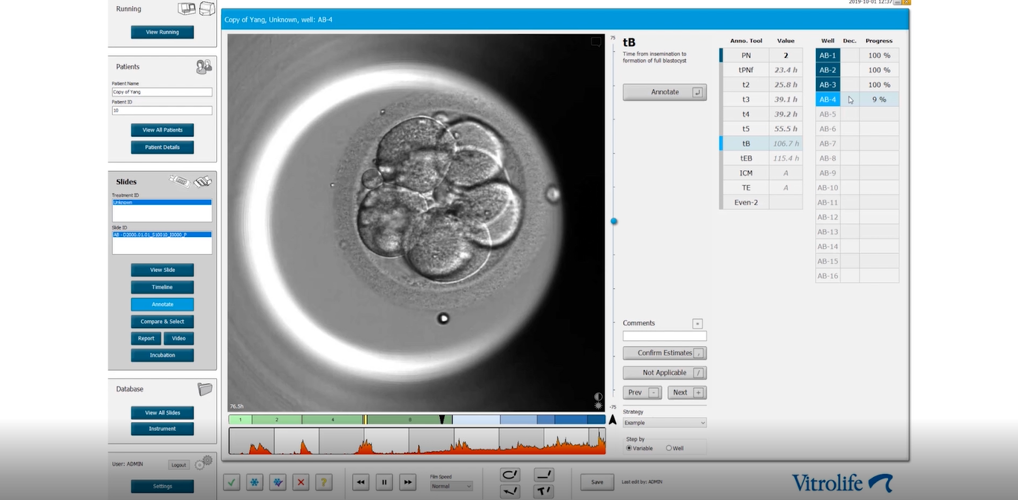Click the View All Patients button
This screenshot has height=500, width=1018.
(x=162, y=130)
